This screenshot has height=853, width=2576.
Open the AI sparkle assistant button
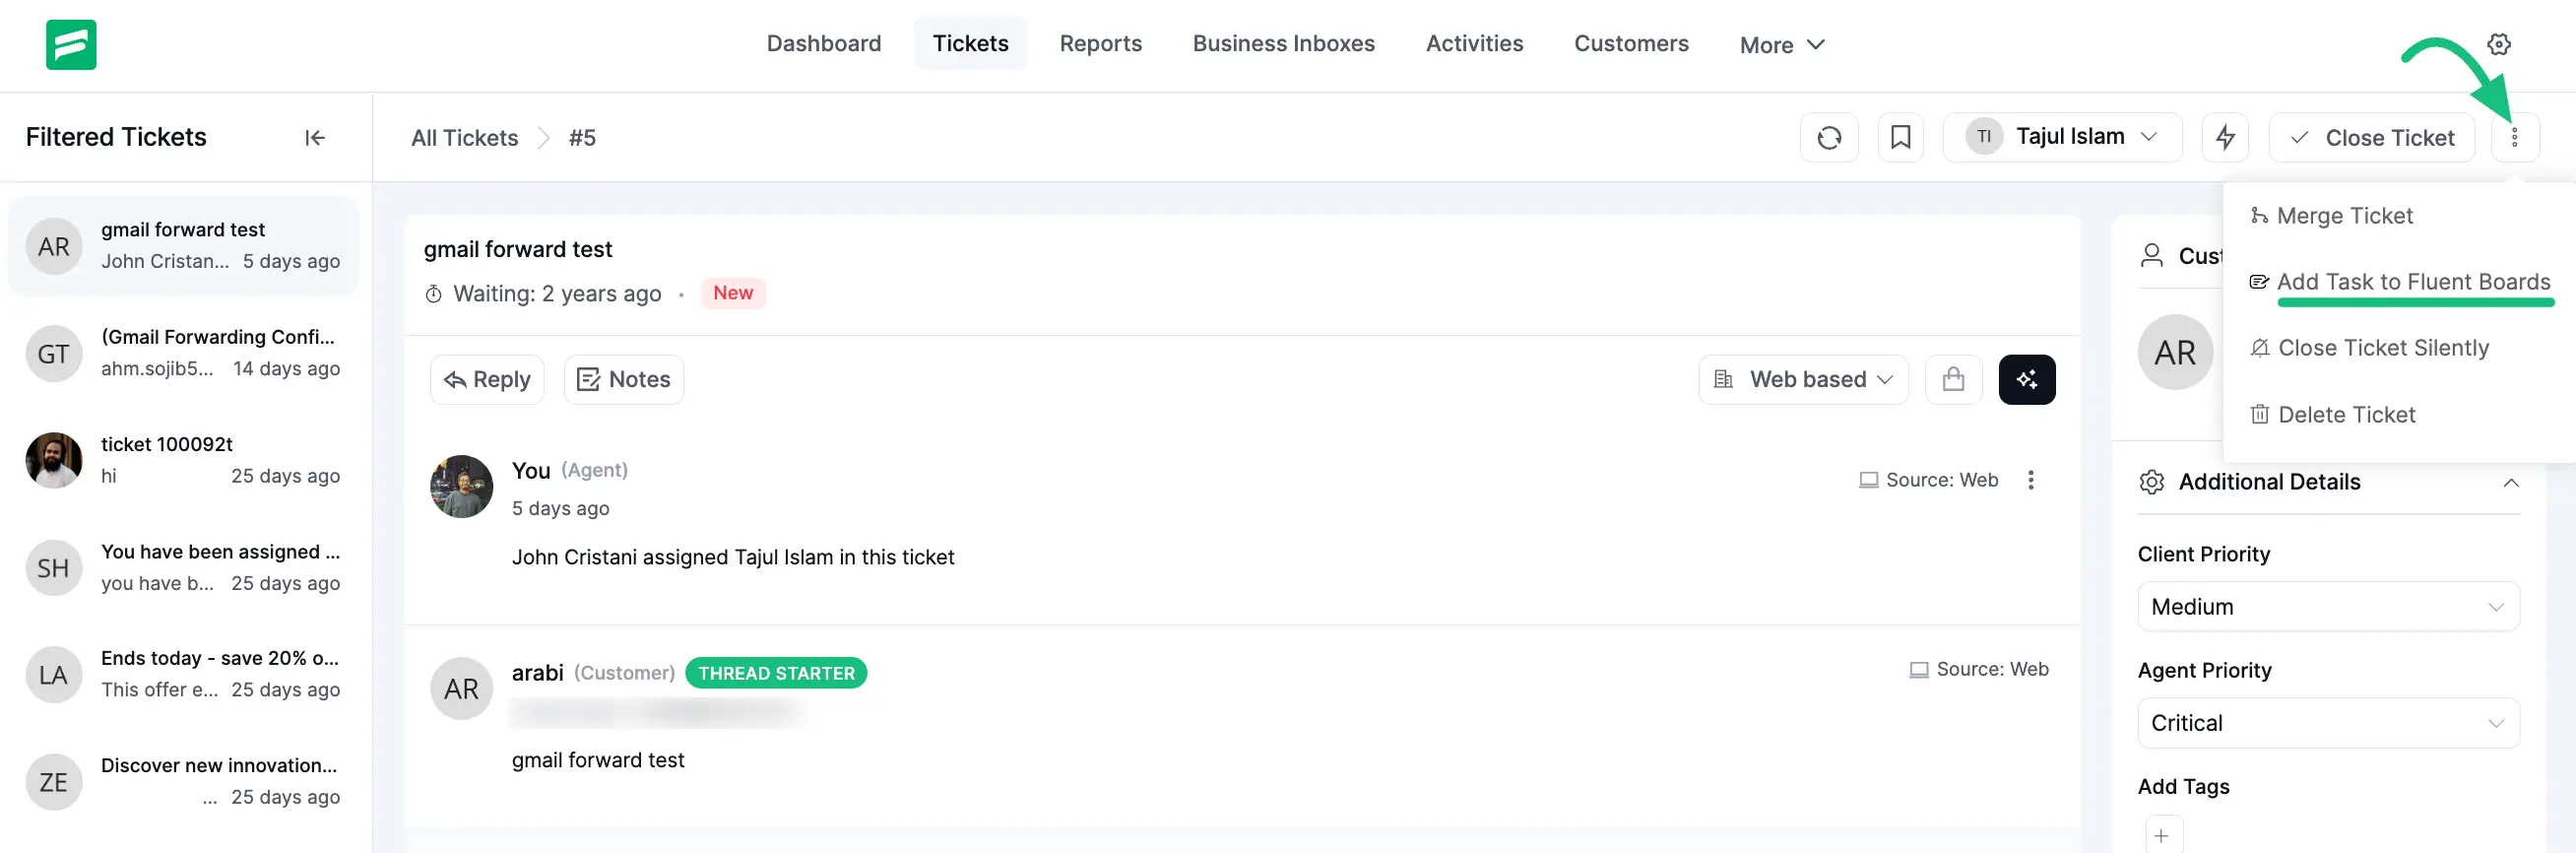2026,380
